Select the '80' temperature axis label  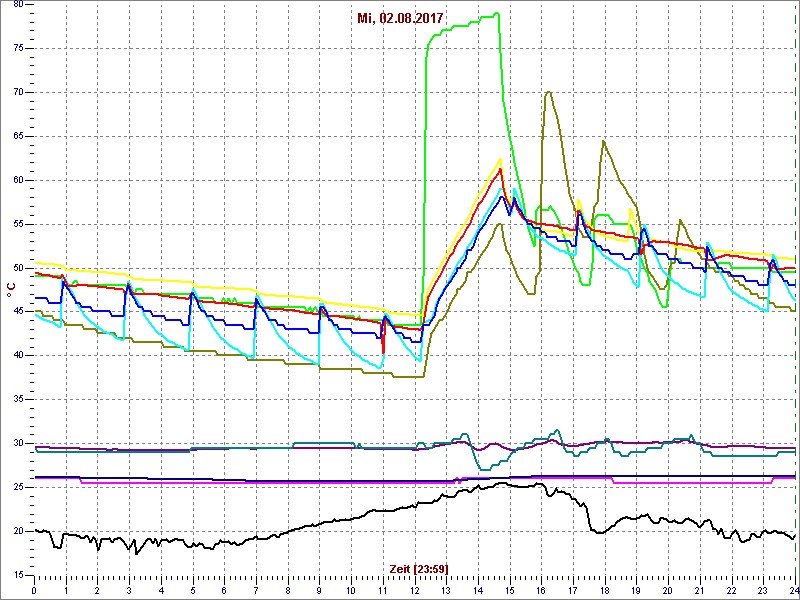pos(17,5)
